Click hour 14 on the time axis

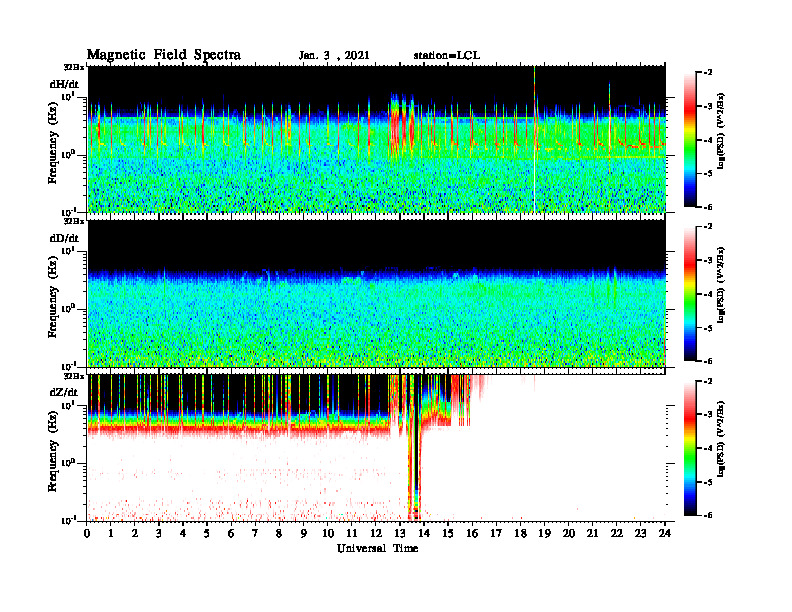pyautogui.click(x=424, y=533)
